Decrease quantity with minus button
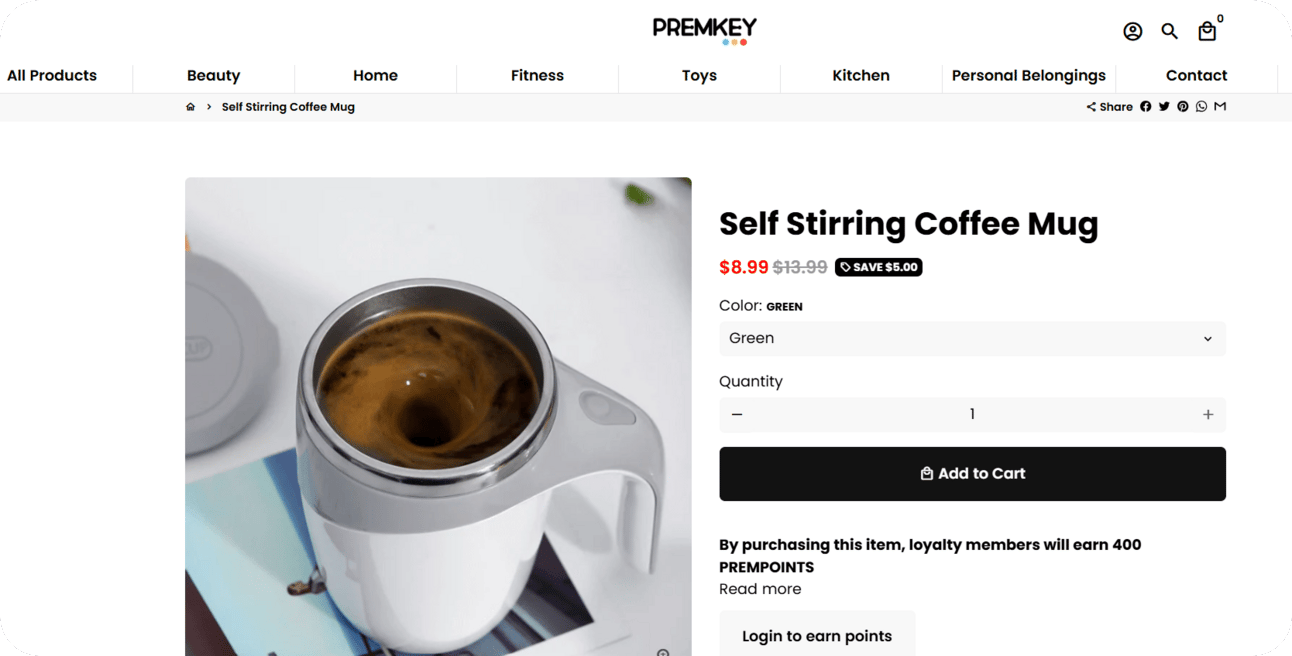The height and width of the screenshot is (656, 1292). coord(737,414)
